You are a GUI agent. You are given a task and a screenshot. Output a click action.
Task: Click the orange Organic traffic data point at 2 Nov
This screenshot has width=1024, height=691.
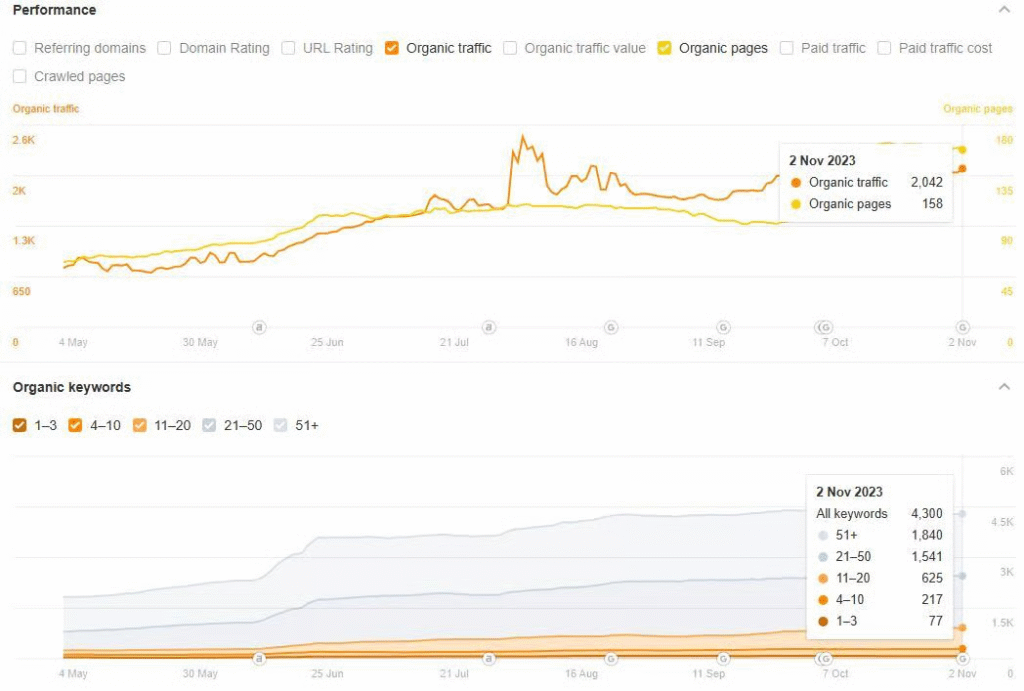962,168
